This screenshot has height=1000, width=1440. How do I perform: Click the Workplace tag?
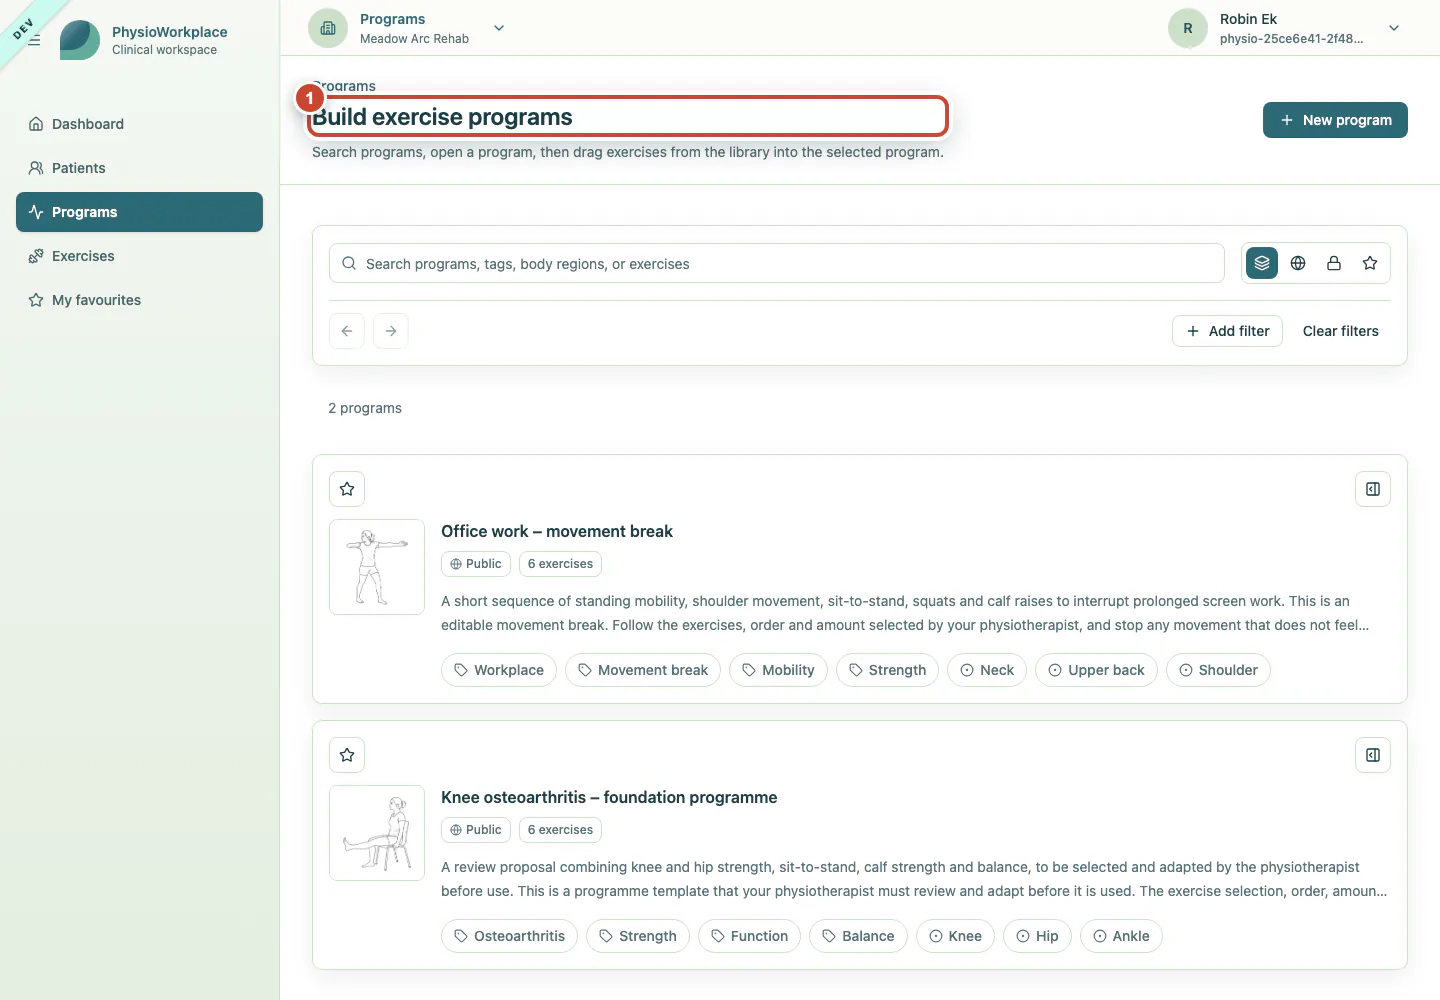click(499, 670)
